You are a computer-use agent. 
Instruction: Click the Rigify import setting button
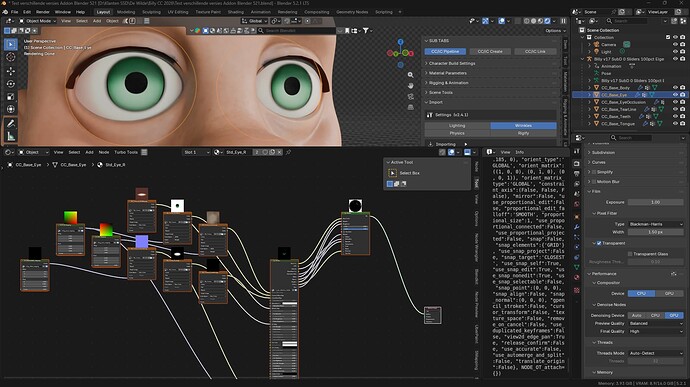[x=523, y=133]
